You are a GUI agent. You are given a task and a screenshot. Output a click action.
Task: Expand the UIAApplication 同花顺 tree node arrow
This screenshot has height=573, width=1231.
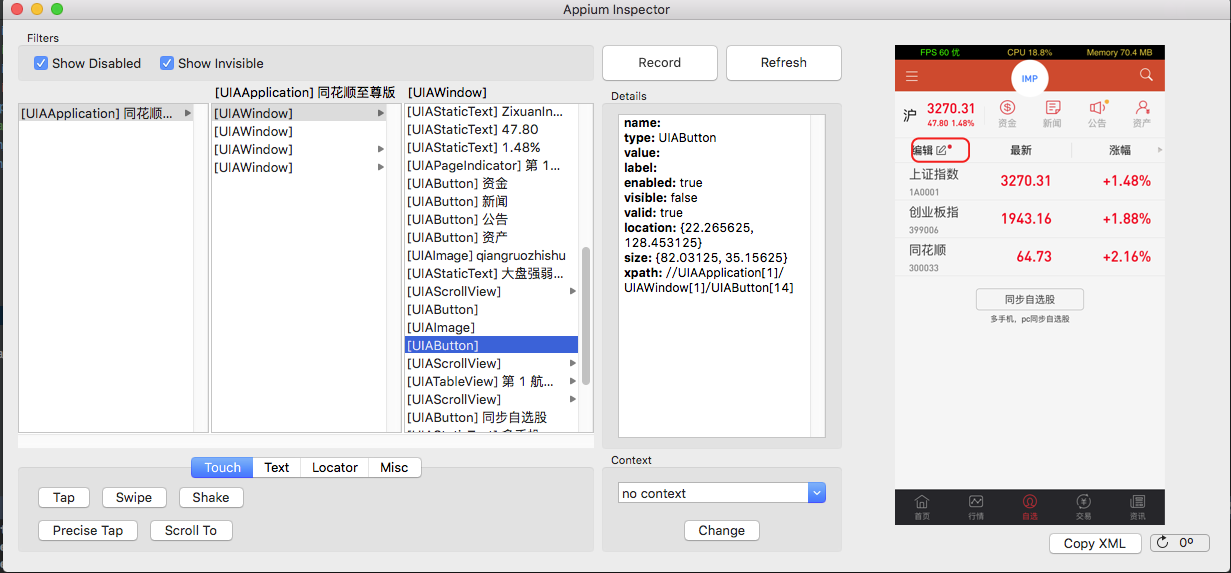188,114
